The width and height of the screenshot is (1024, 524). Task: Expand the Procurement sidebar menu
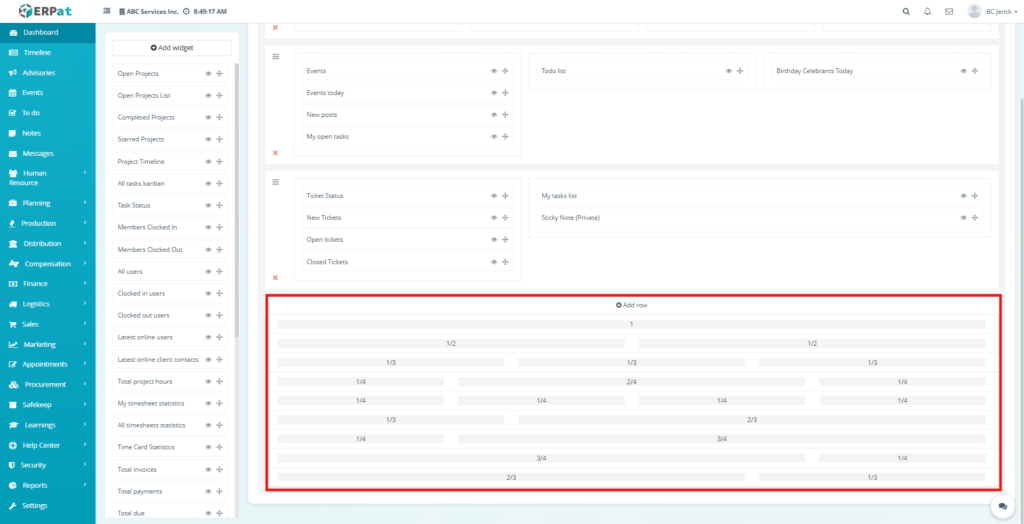(48, 384)
